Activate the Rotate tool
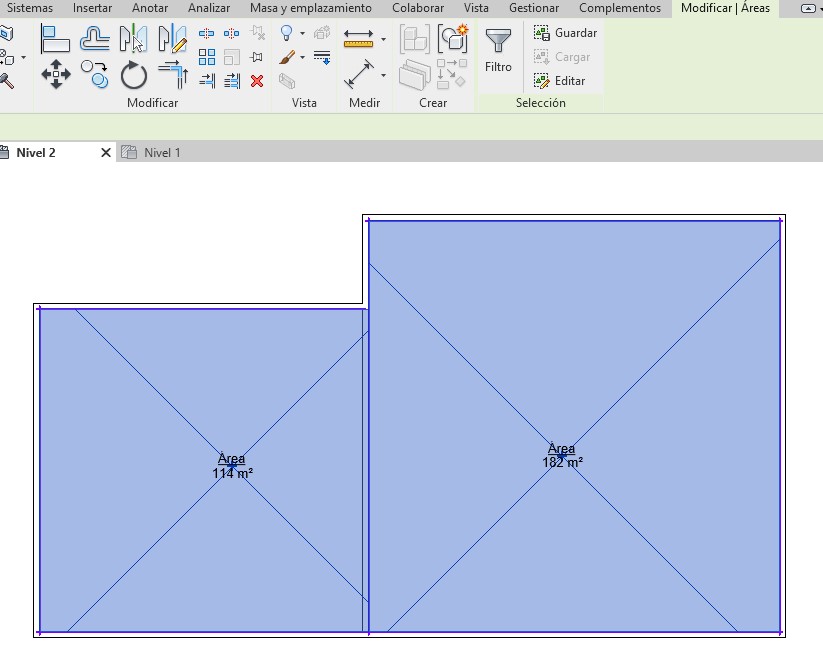The width and height of the screenshot is (823, 649). pos(134,75)
